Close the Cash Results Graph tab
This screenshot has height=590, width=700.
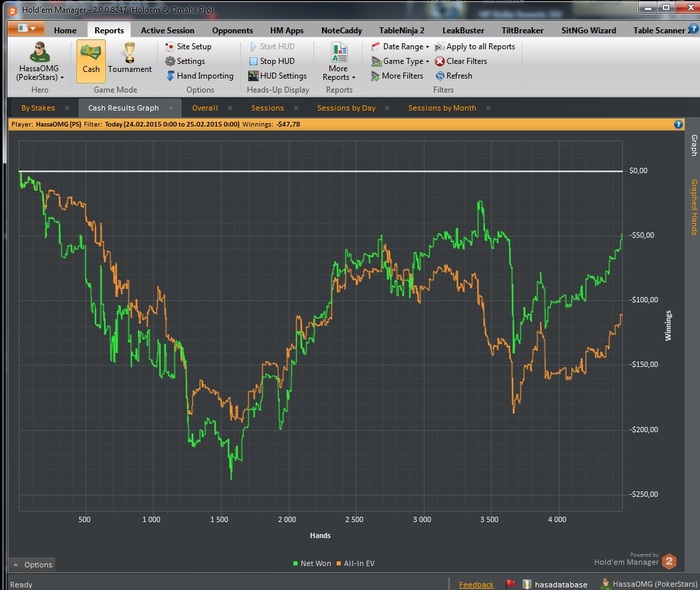(171, 108)
